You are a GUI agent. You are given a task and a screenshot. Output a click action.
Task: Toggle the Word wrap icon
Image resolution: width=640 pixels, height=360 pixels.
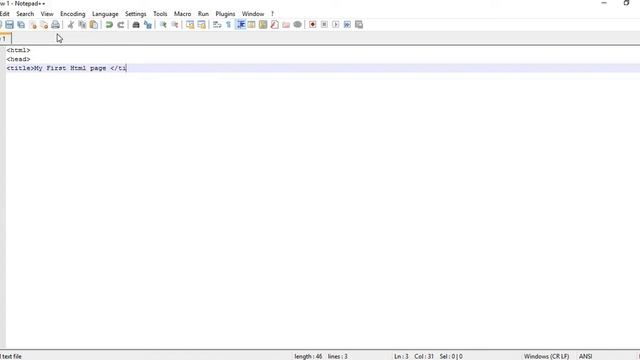[217, 24]
